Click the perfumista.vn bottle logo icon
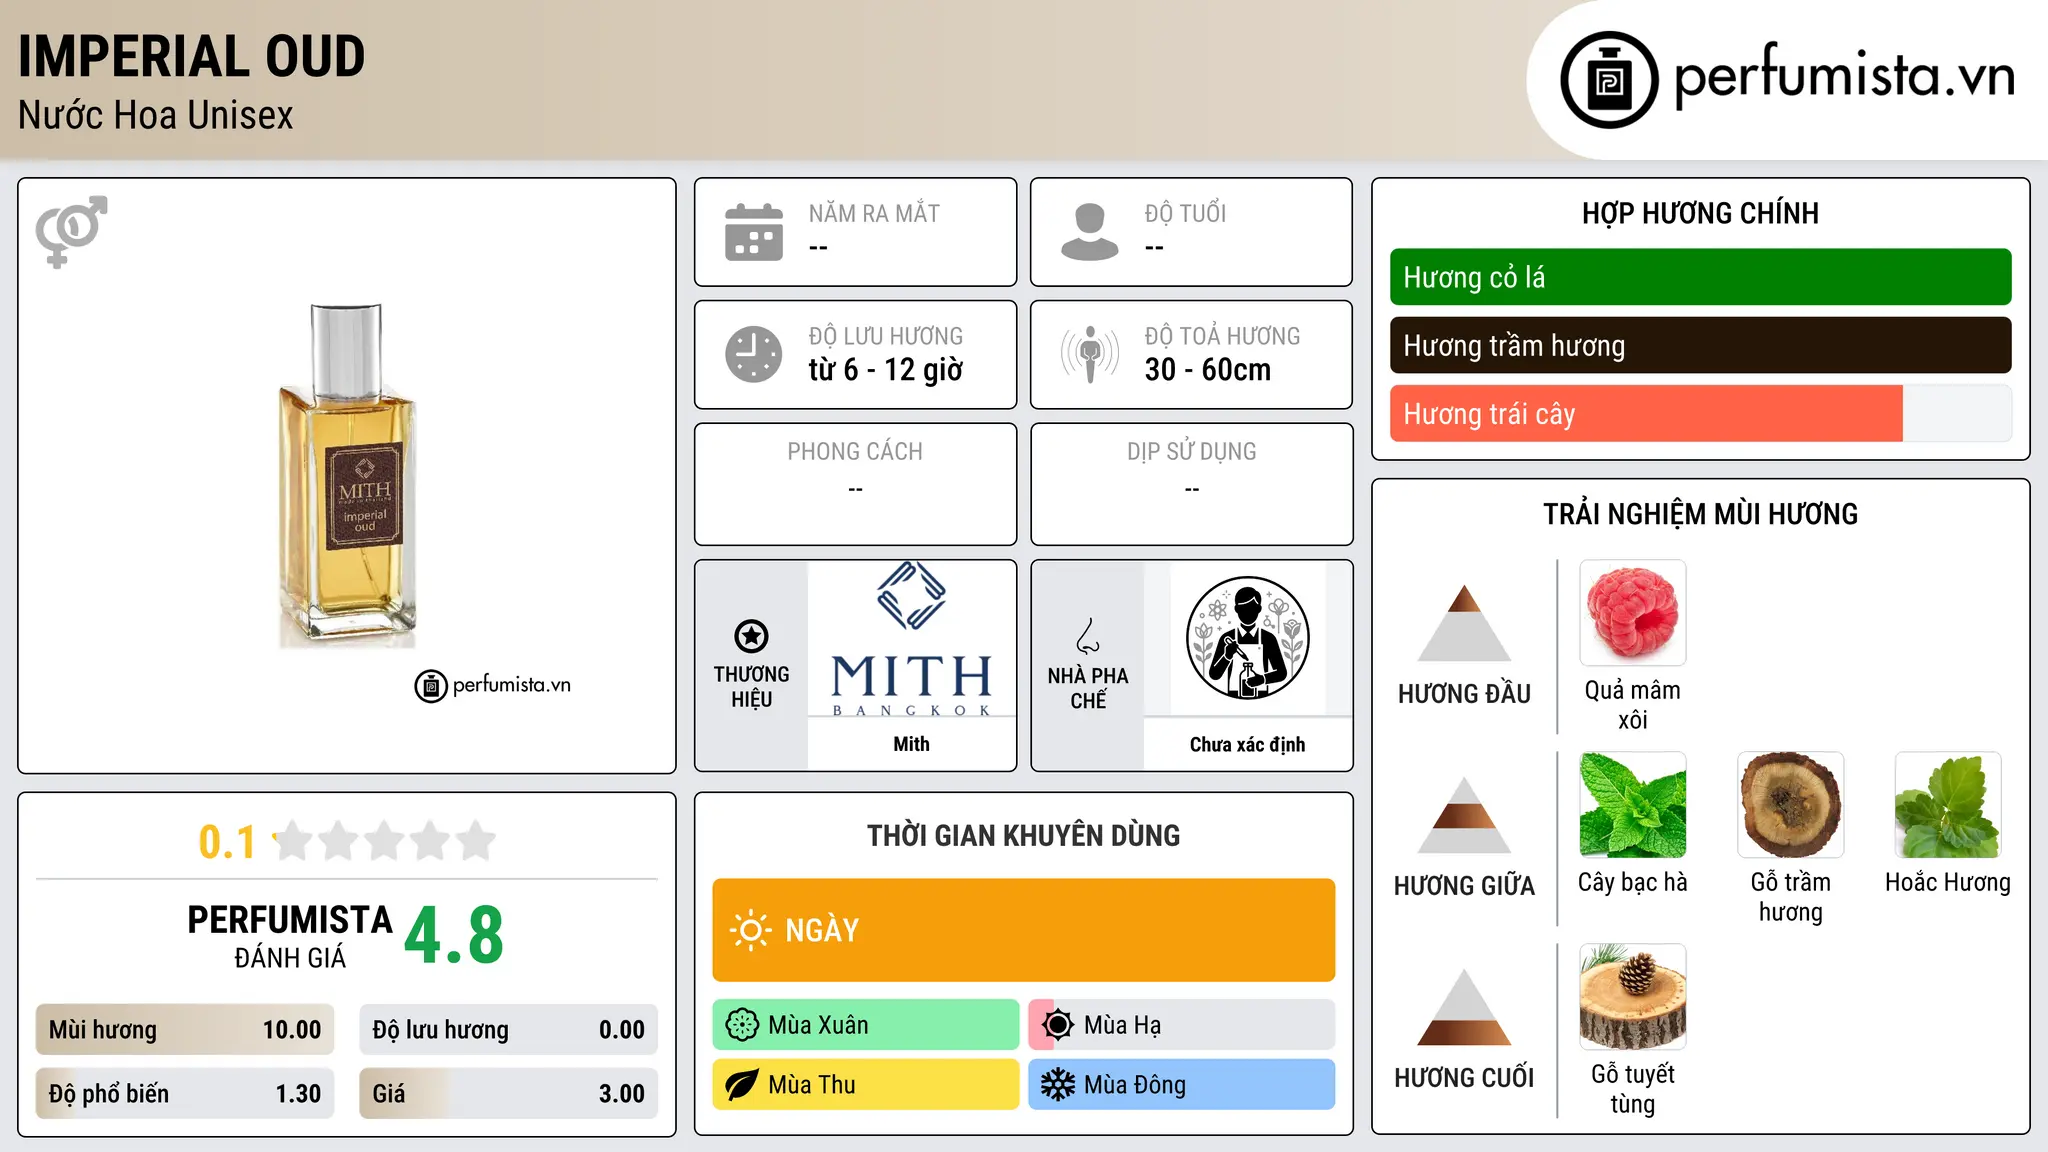Screen dimensions: 2048x1152 1609,80
